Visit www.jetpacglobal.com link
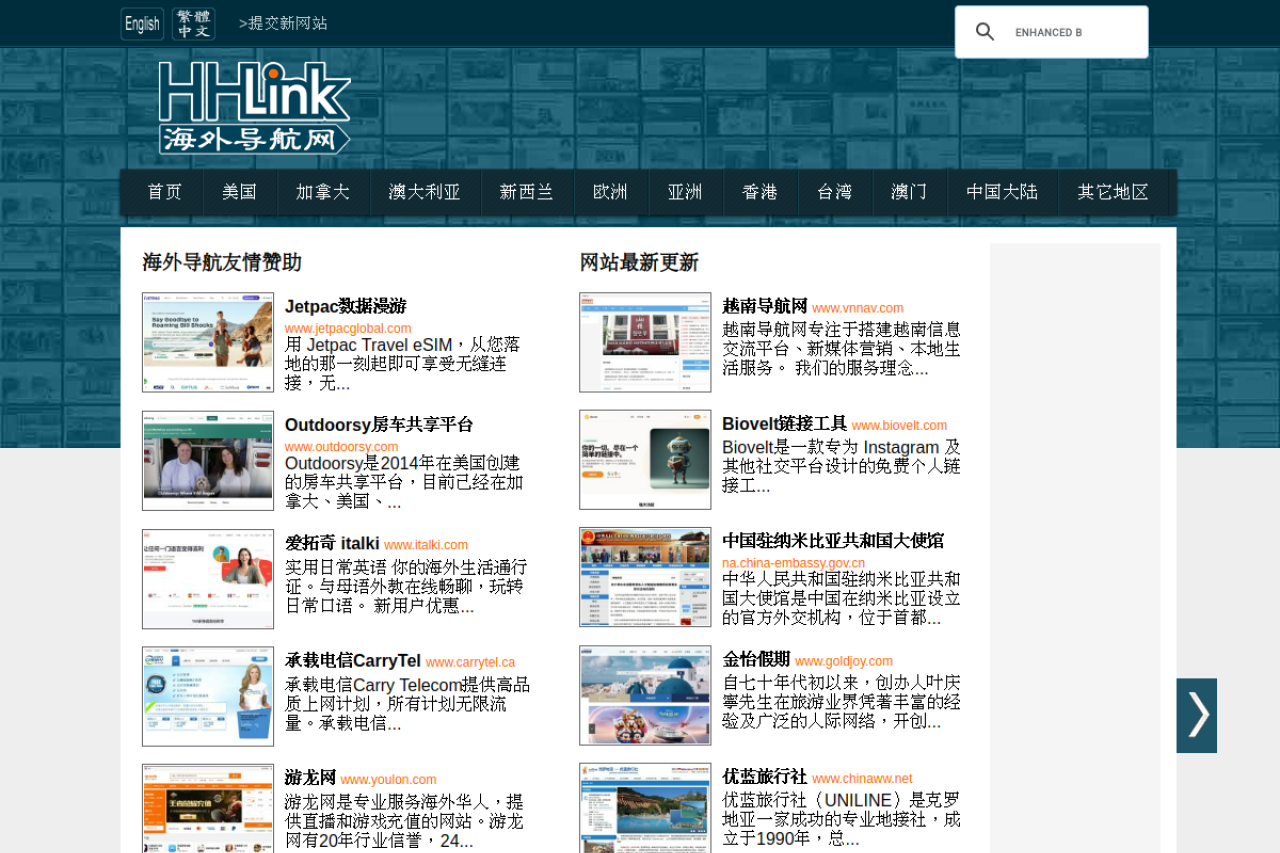 pos(348,328)
